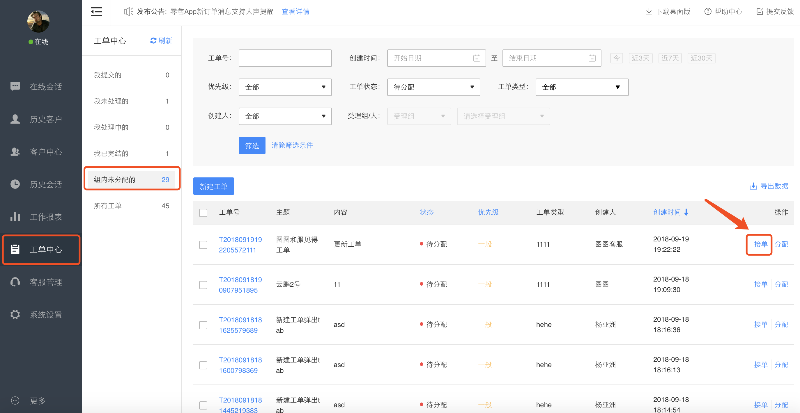Select 我未处理的 ticket list
The height and width of the screenshot is (413, 800).
[x=132, y=101]
